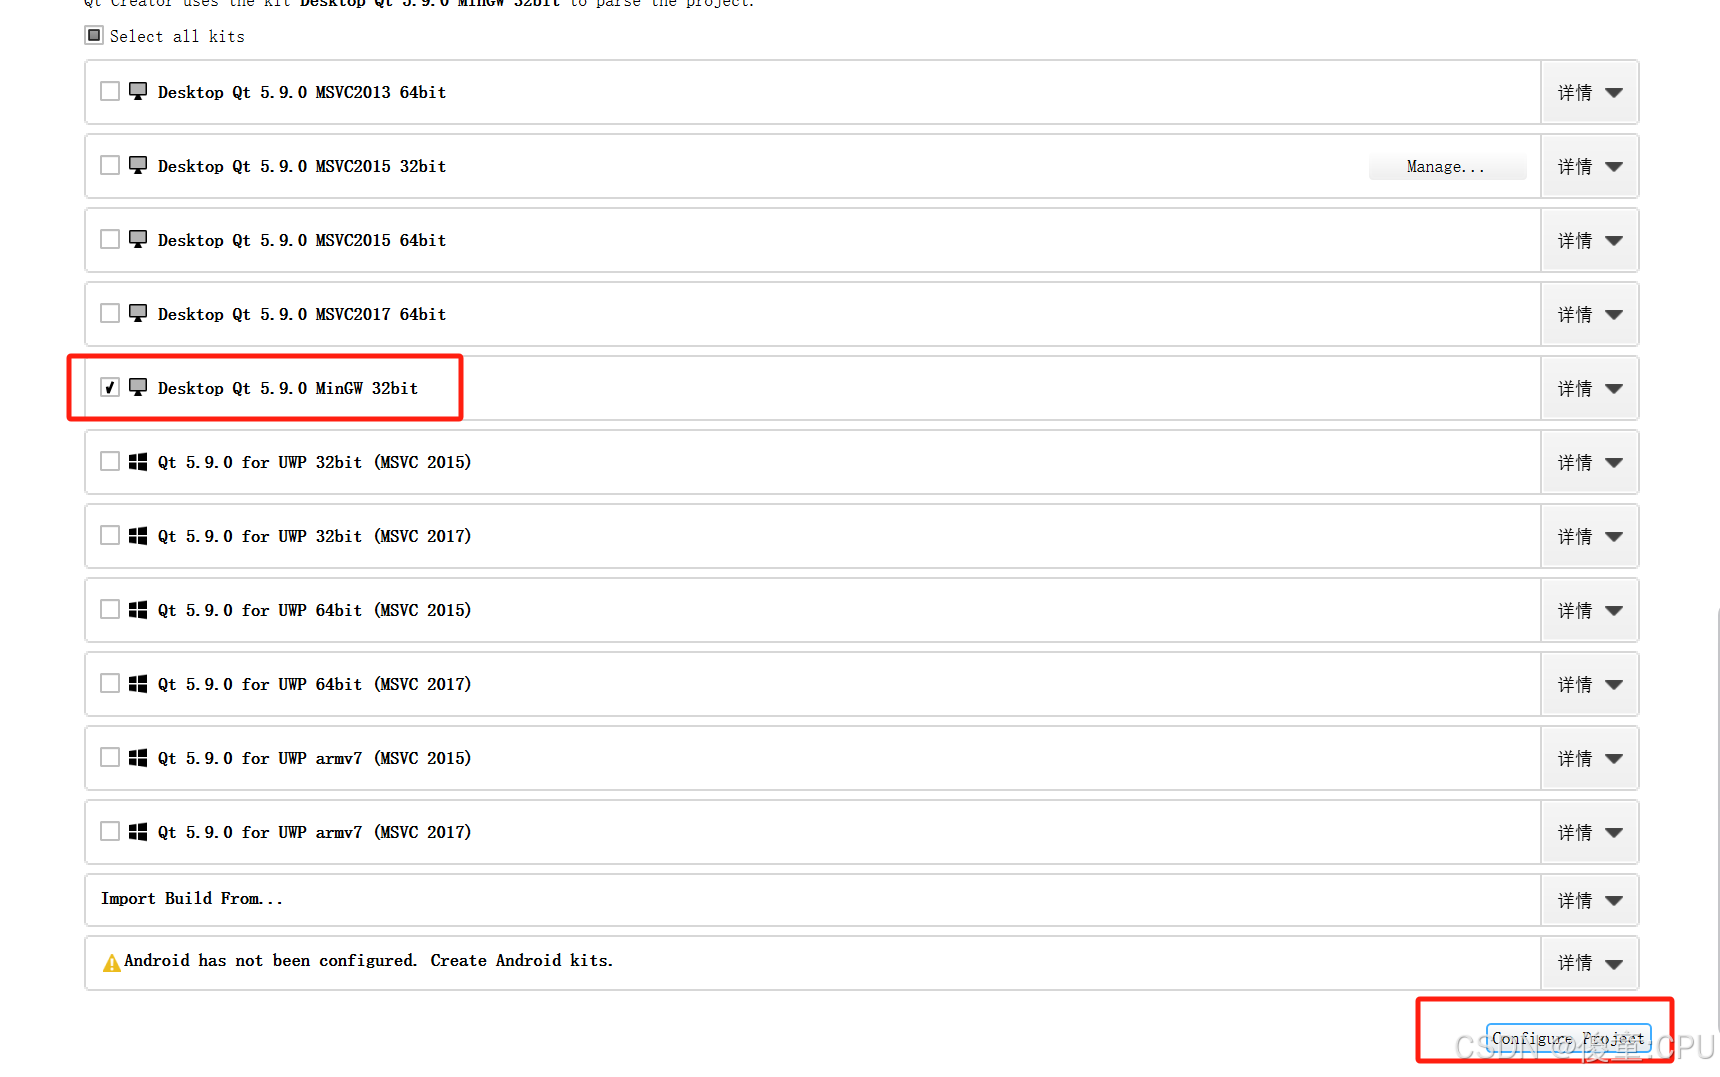Enable Qt 5.9.0 for UWP 32bit (MSVC 2017)

click(110, 535)
